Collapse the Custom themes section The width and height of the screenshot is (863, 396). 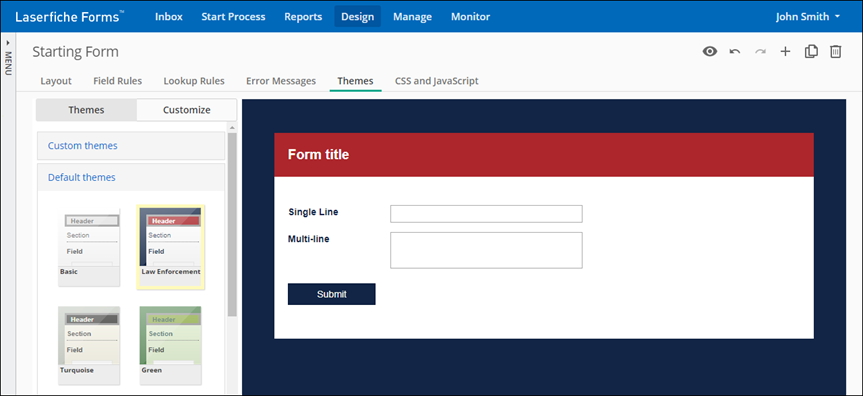point(131,146)
